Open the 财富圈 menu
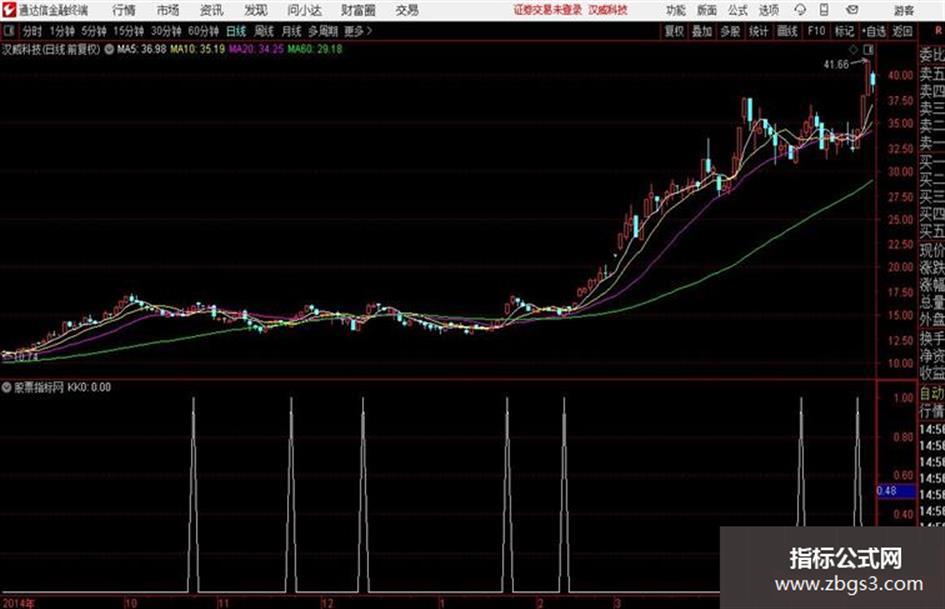Image resolution: width=945 pixels, height=609 pixels. (x=359, y=10)
